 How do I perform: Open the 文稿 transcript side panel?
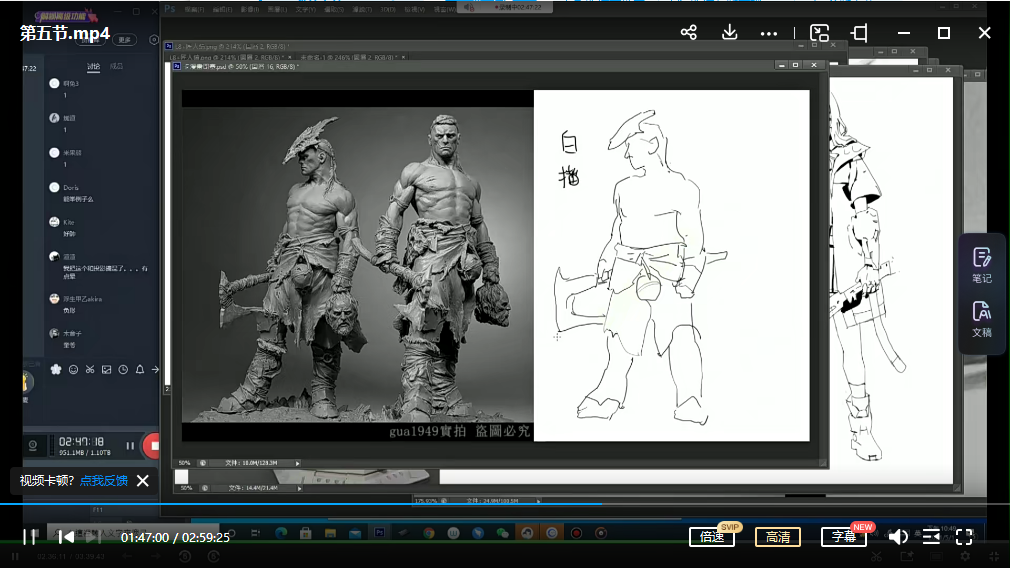click(x=982, y=319)
